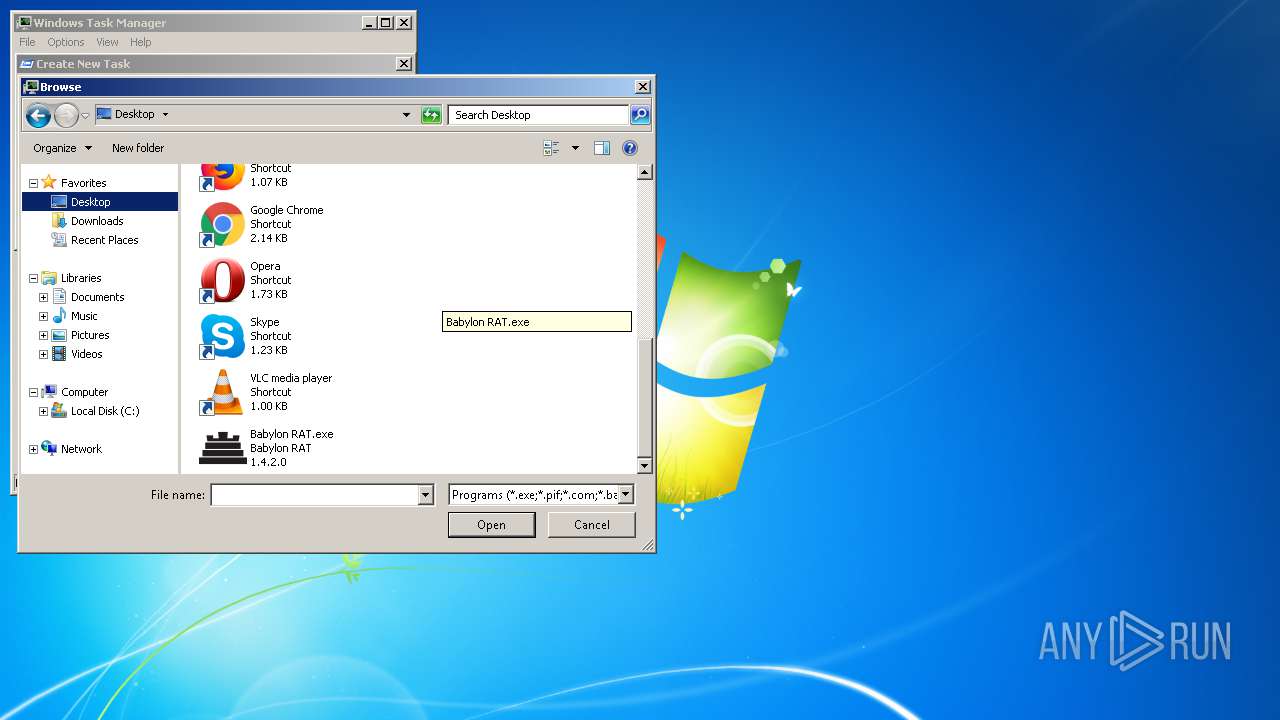Select the VLC media player cone icon
The image size is (1280, 720).
coord(222,392)
